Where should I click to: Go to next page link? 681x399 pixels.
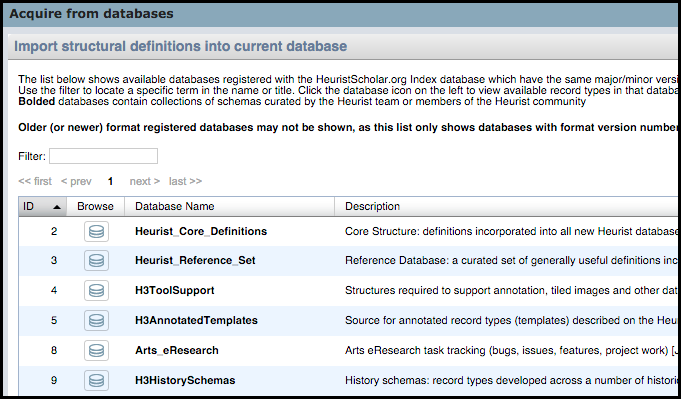coord(145,181)
